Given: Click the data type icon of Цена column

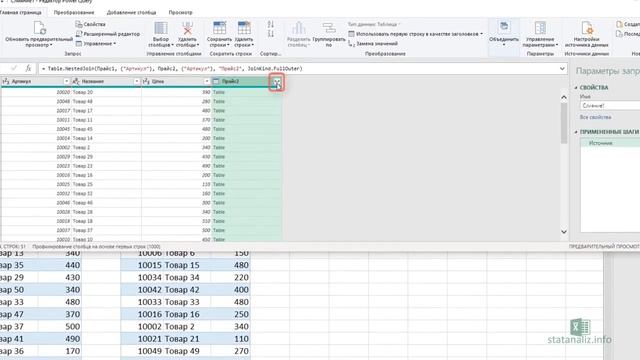Looking at the screenshot, I should pos(146,82).
